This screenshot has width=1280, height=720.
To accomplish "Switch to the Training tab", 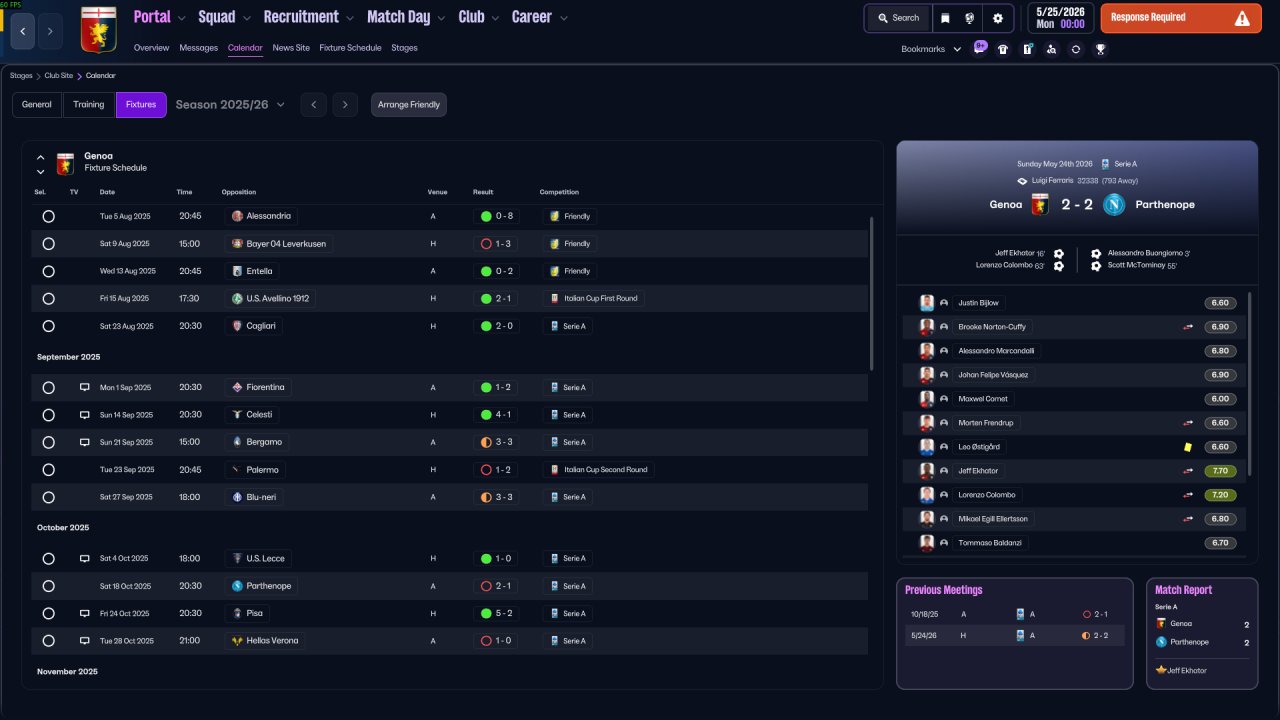I will click(x=89, y=105).
